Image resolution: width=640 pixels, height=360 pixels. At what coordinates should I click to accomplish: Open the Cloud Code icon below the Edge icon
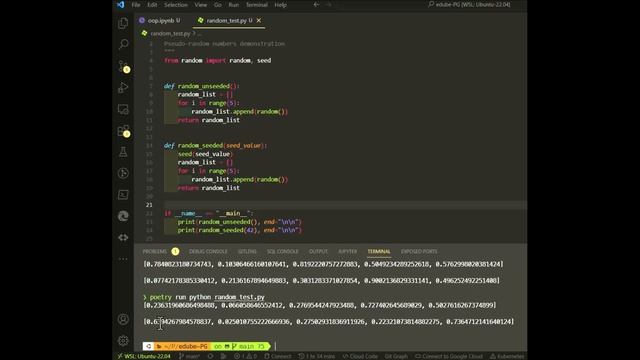(123, 237)
